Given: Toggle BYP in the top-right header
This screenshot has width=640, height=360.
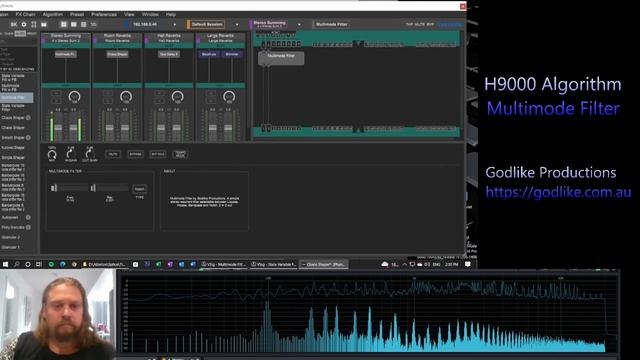Looking at the screenshot, I should coord(430,24).
